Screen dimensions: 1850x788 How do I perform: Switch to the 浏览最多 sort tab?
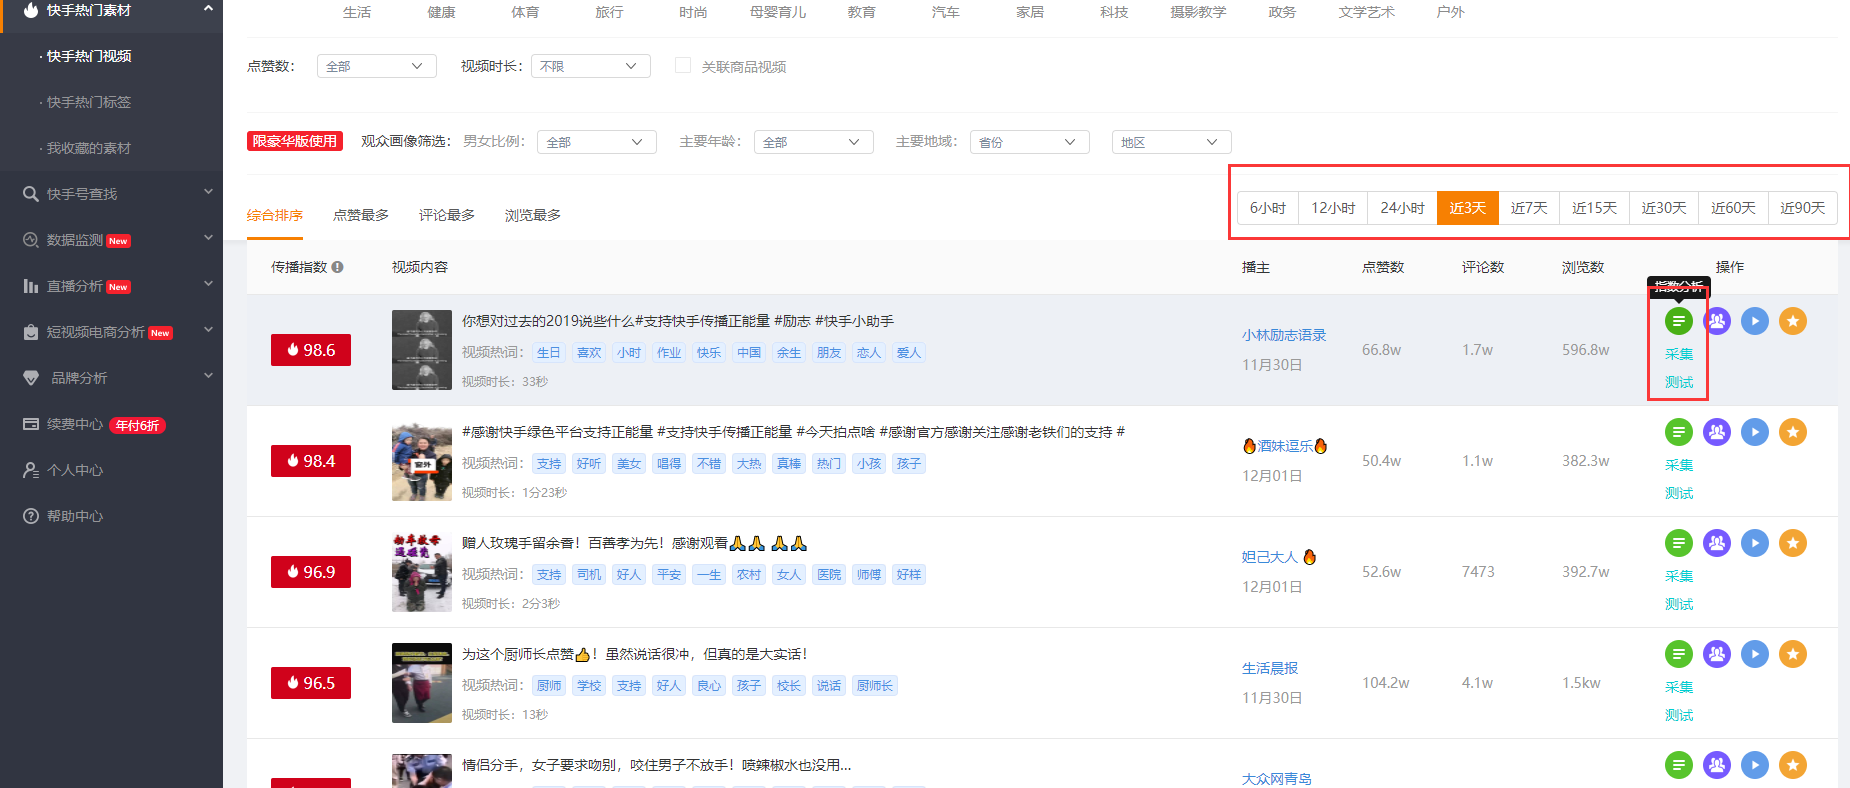533,215
